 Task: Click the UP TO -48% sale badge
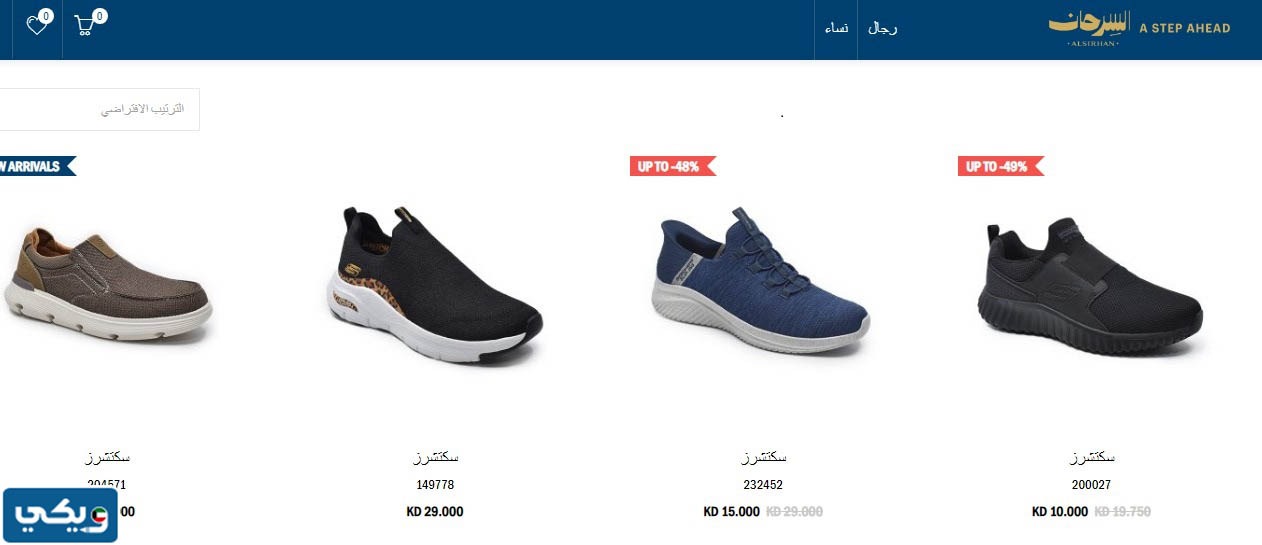tap(673, 166)
